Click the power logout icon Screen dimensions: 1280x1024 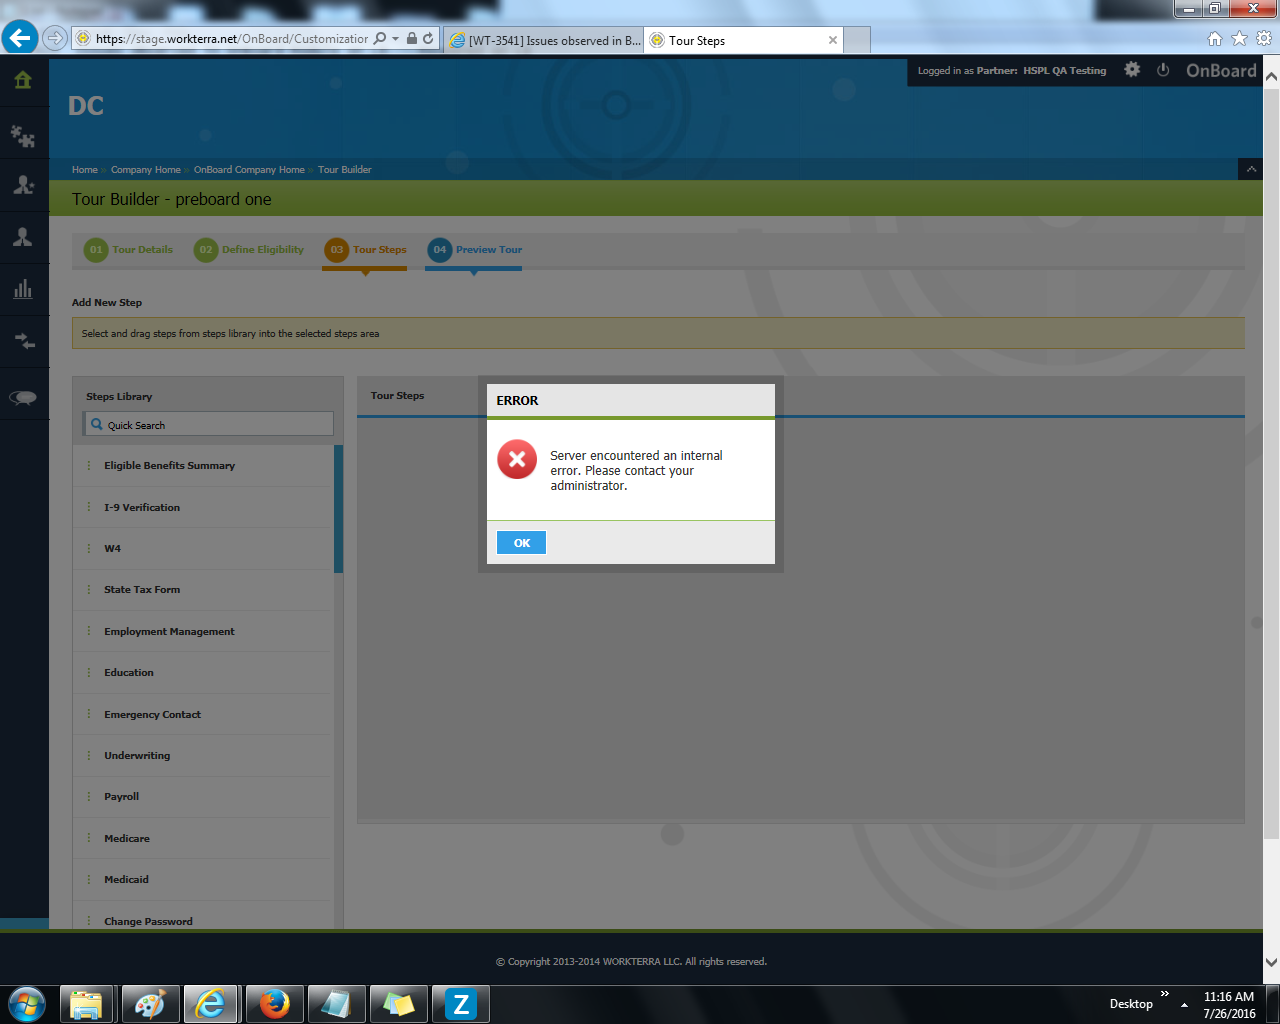point(1163,70)
